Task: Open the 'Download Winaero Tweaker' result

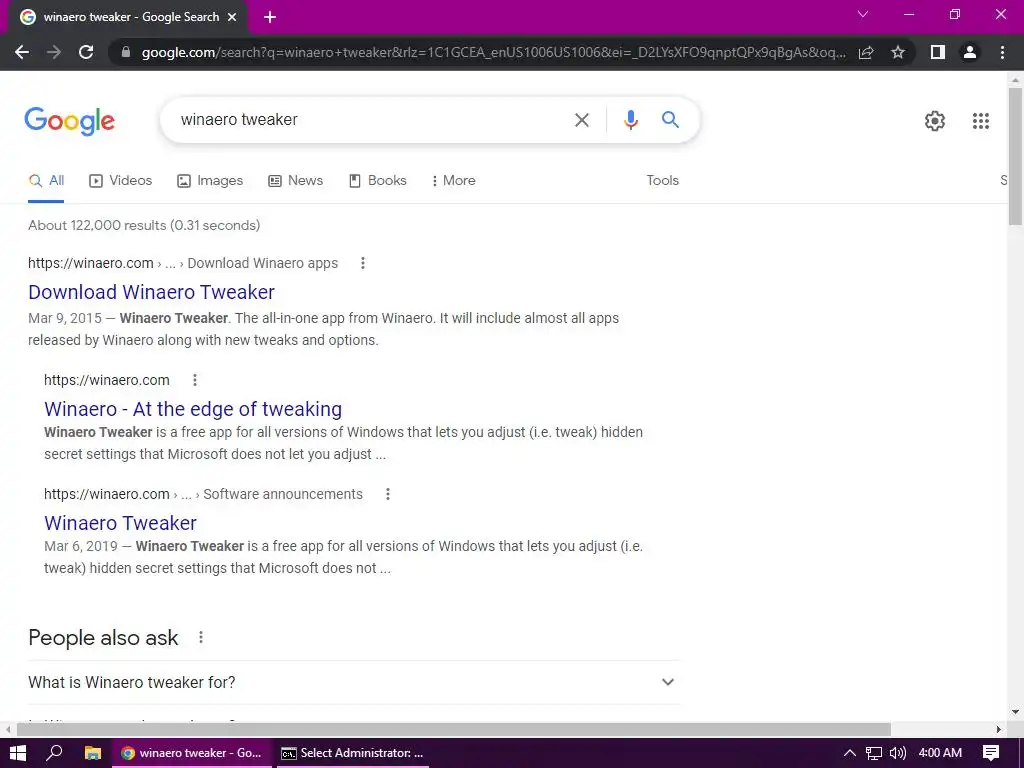Action: coord(152,292)
